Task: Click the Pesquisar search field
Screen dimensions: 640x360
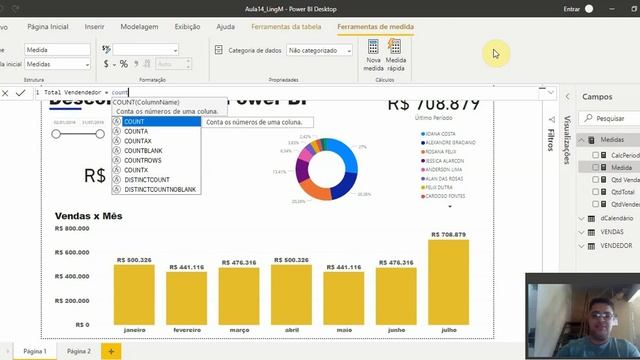Action: pos(609,118)
